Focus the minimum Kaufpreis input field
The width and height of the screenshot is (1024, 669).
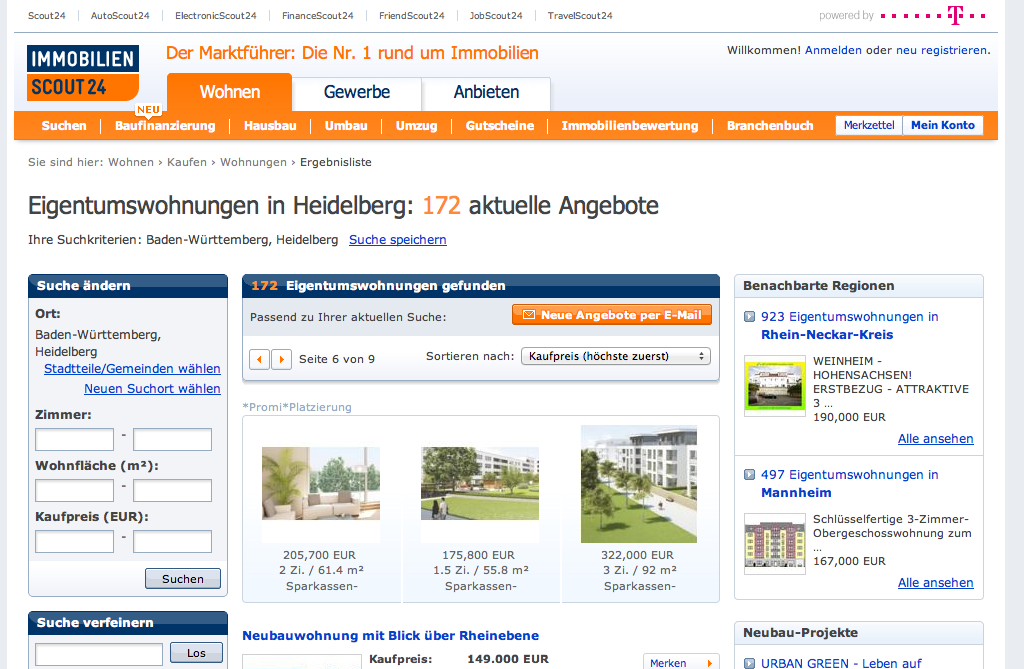point(74,542)
